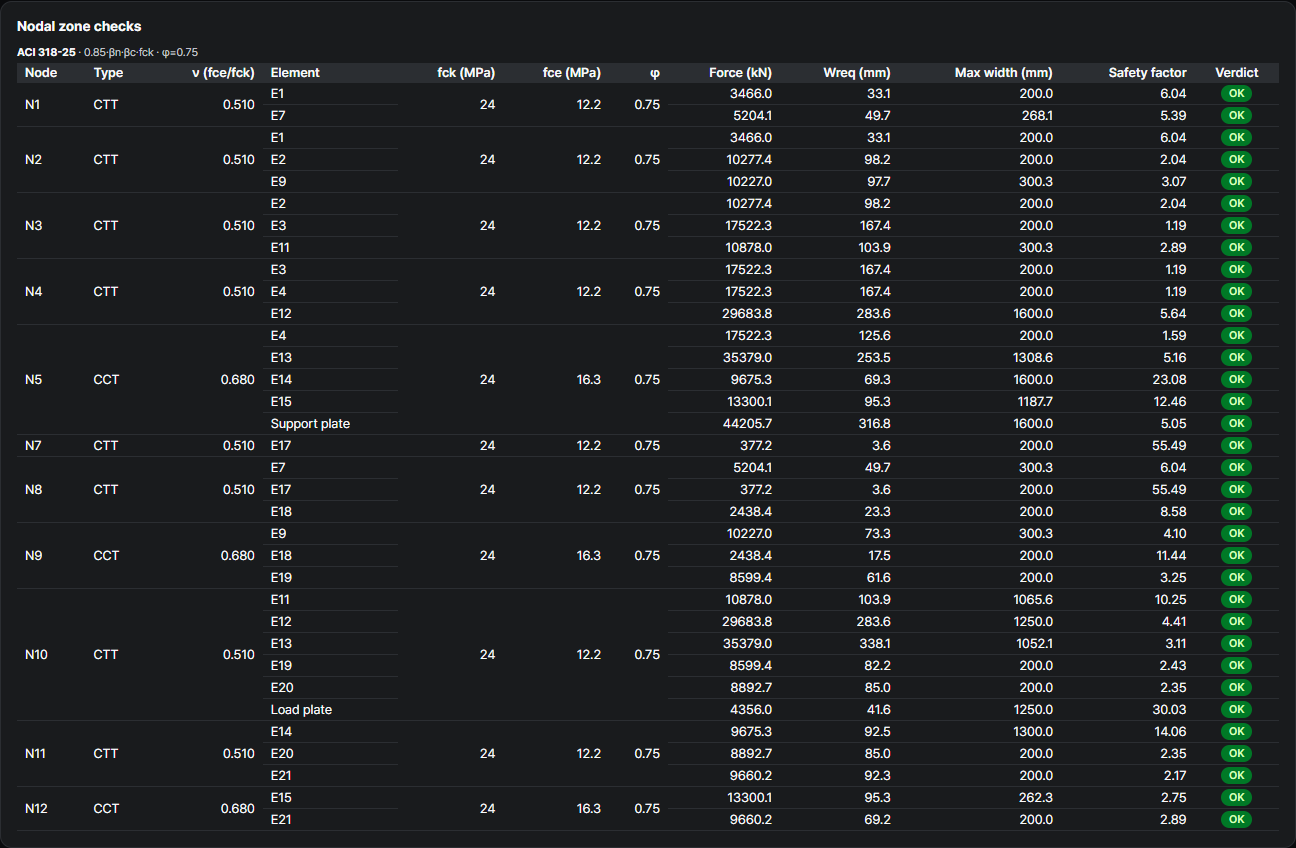The width and height of the screenshot is (1296, 848).
Task: Select the "0.680" ratio for node N12
Action: coord(238,809)
